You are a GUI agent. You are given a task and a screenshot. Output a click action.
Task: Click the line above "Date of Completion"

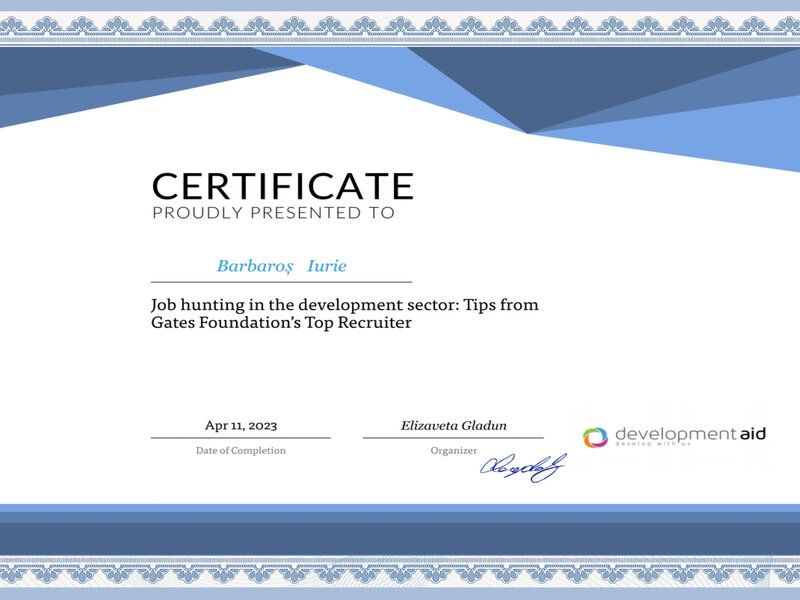(x=240, y=438)
